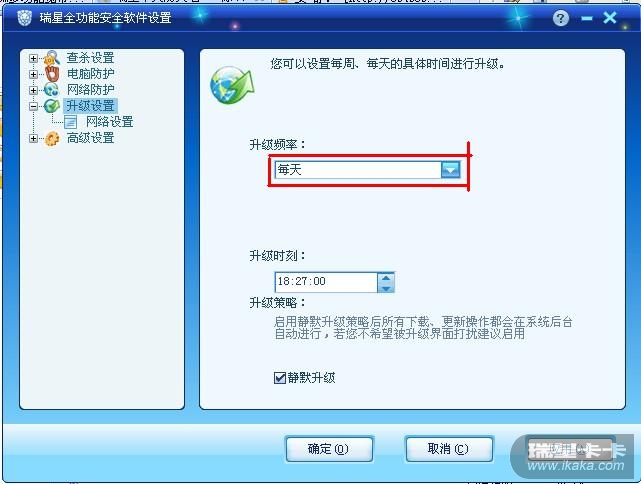
Task: Click the 升级时刻 time input field
Action: 325,282
